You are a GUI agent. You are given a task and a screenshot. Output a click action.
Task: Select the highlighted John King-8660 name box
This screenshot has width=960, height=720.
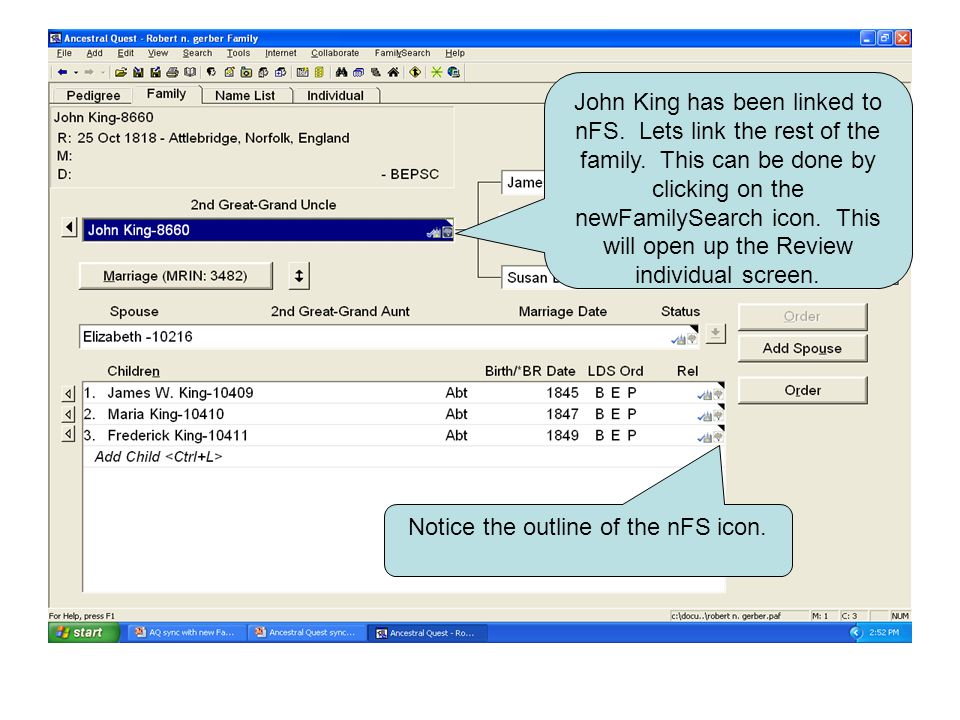click(268, 230)
